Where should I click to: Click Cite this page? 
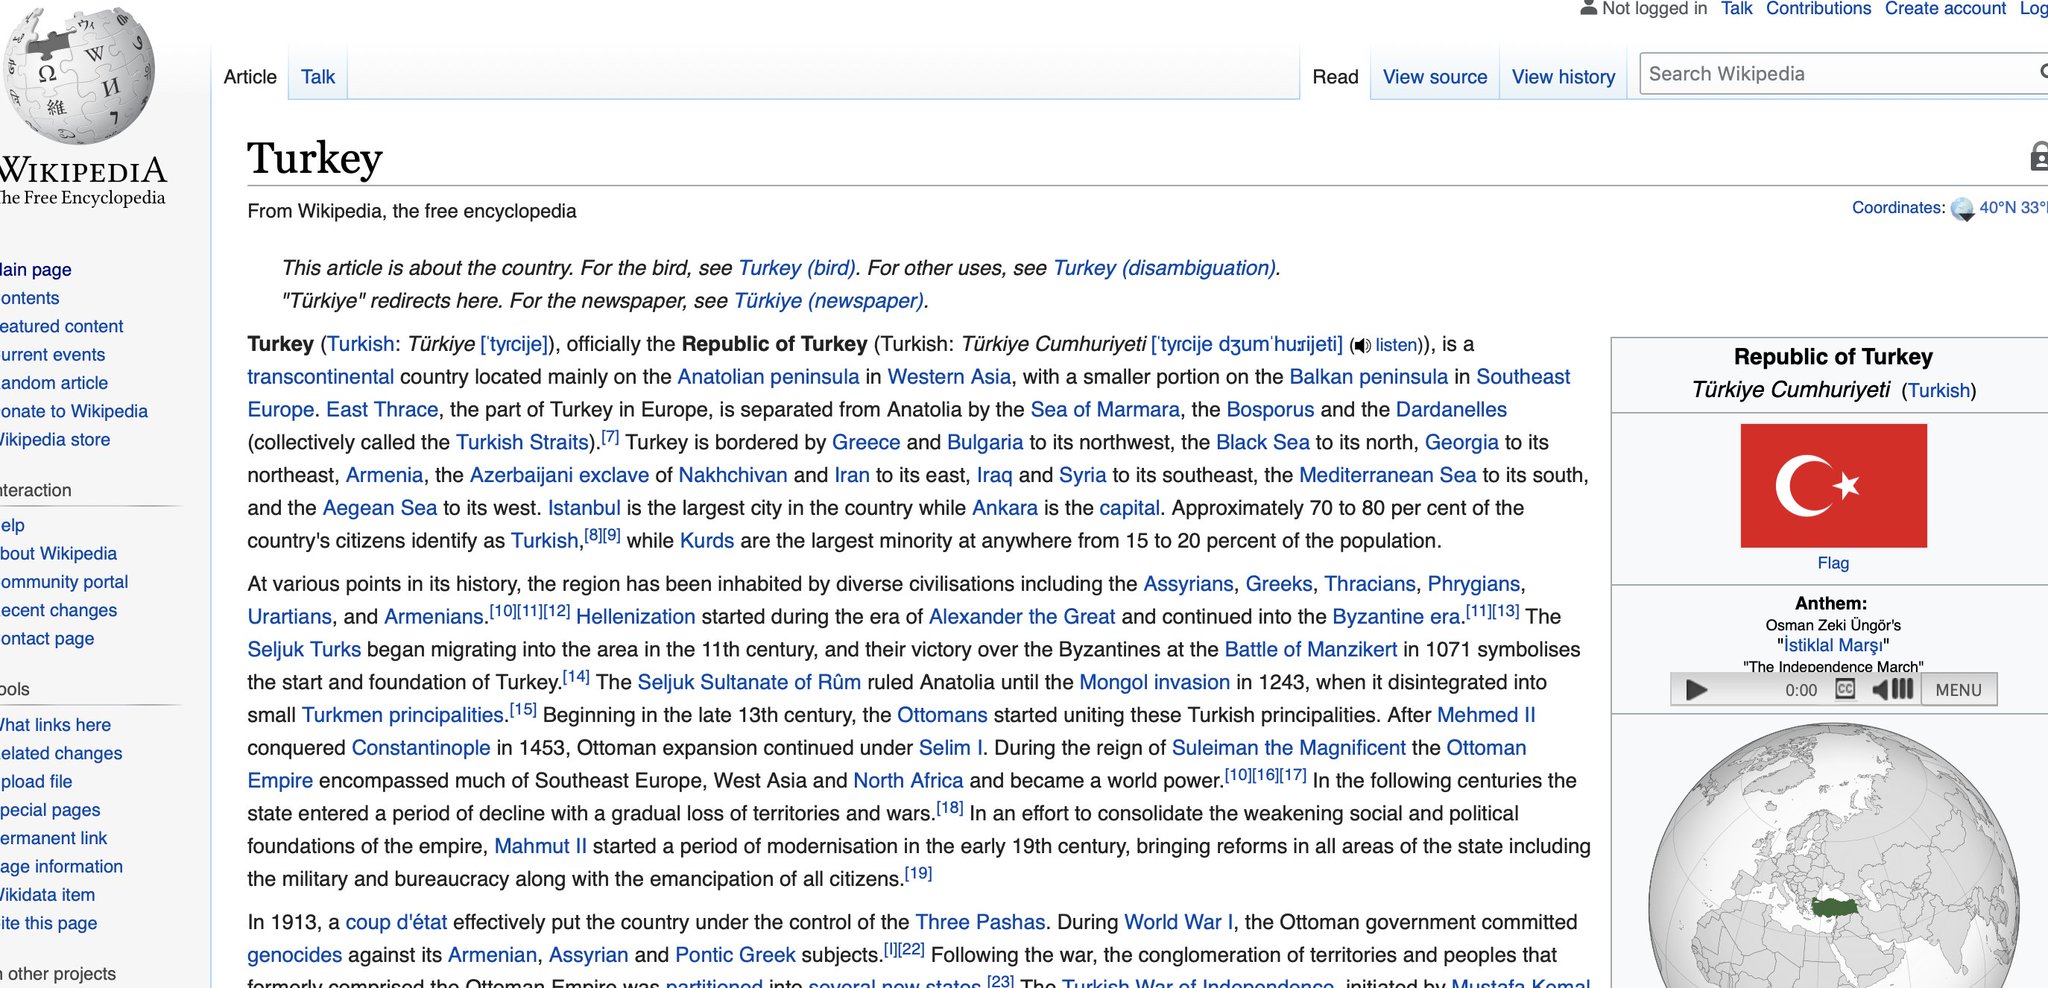[x=48, y=923]
